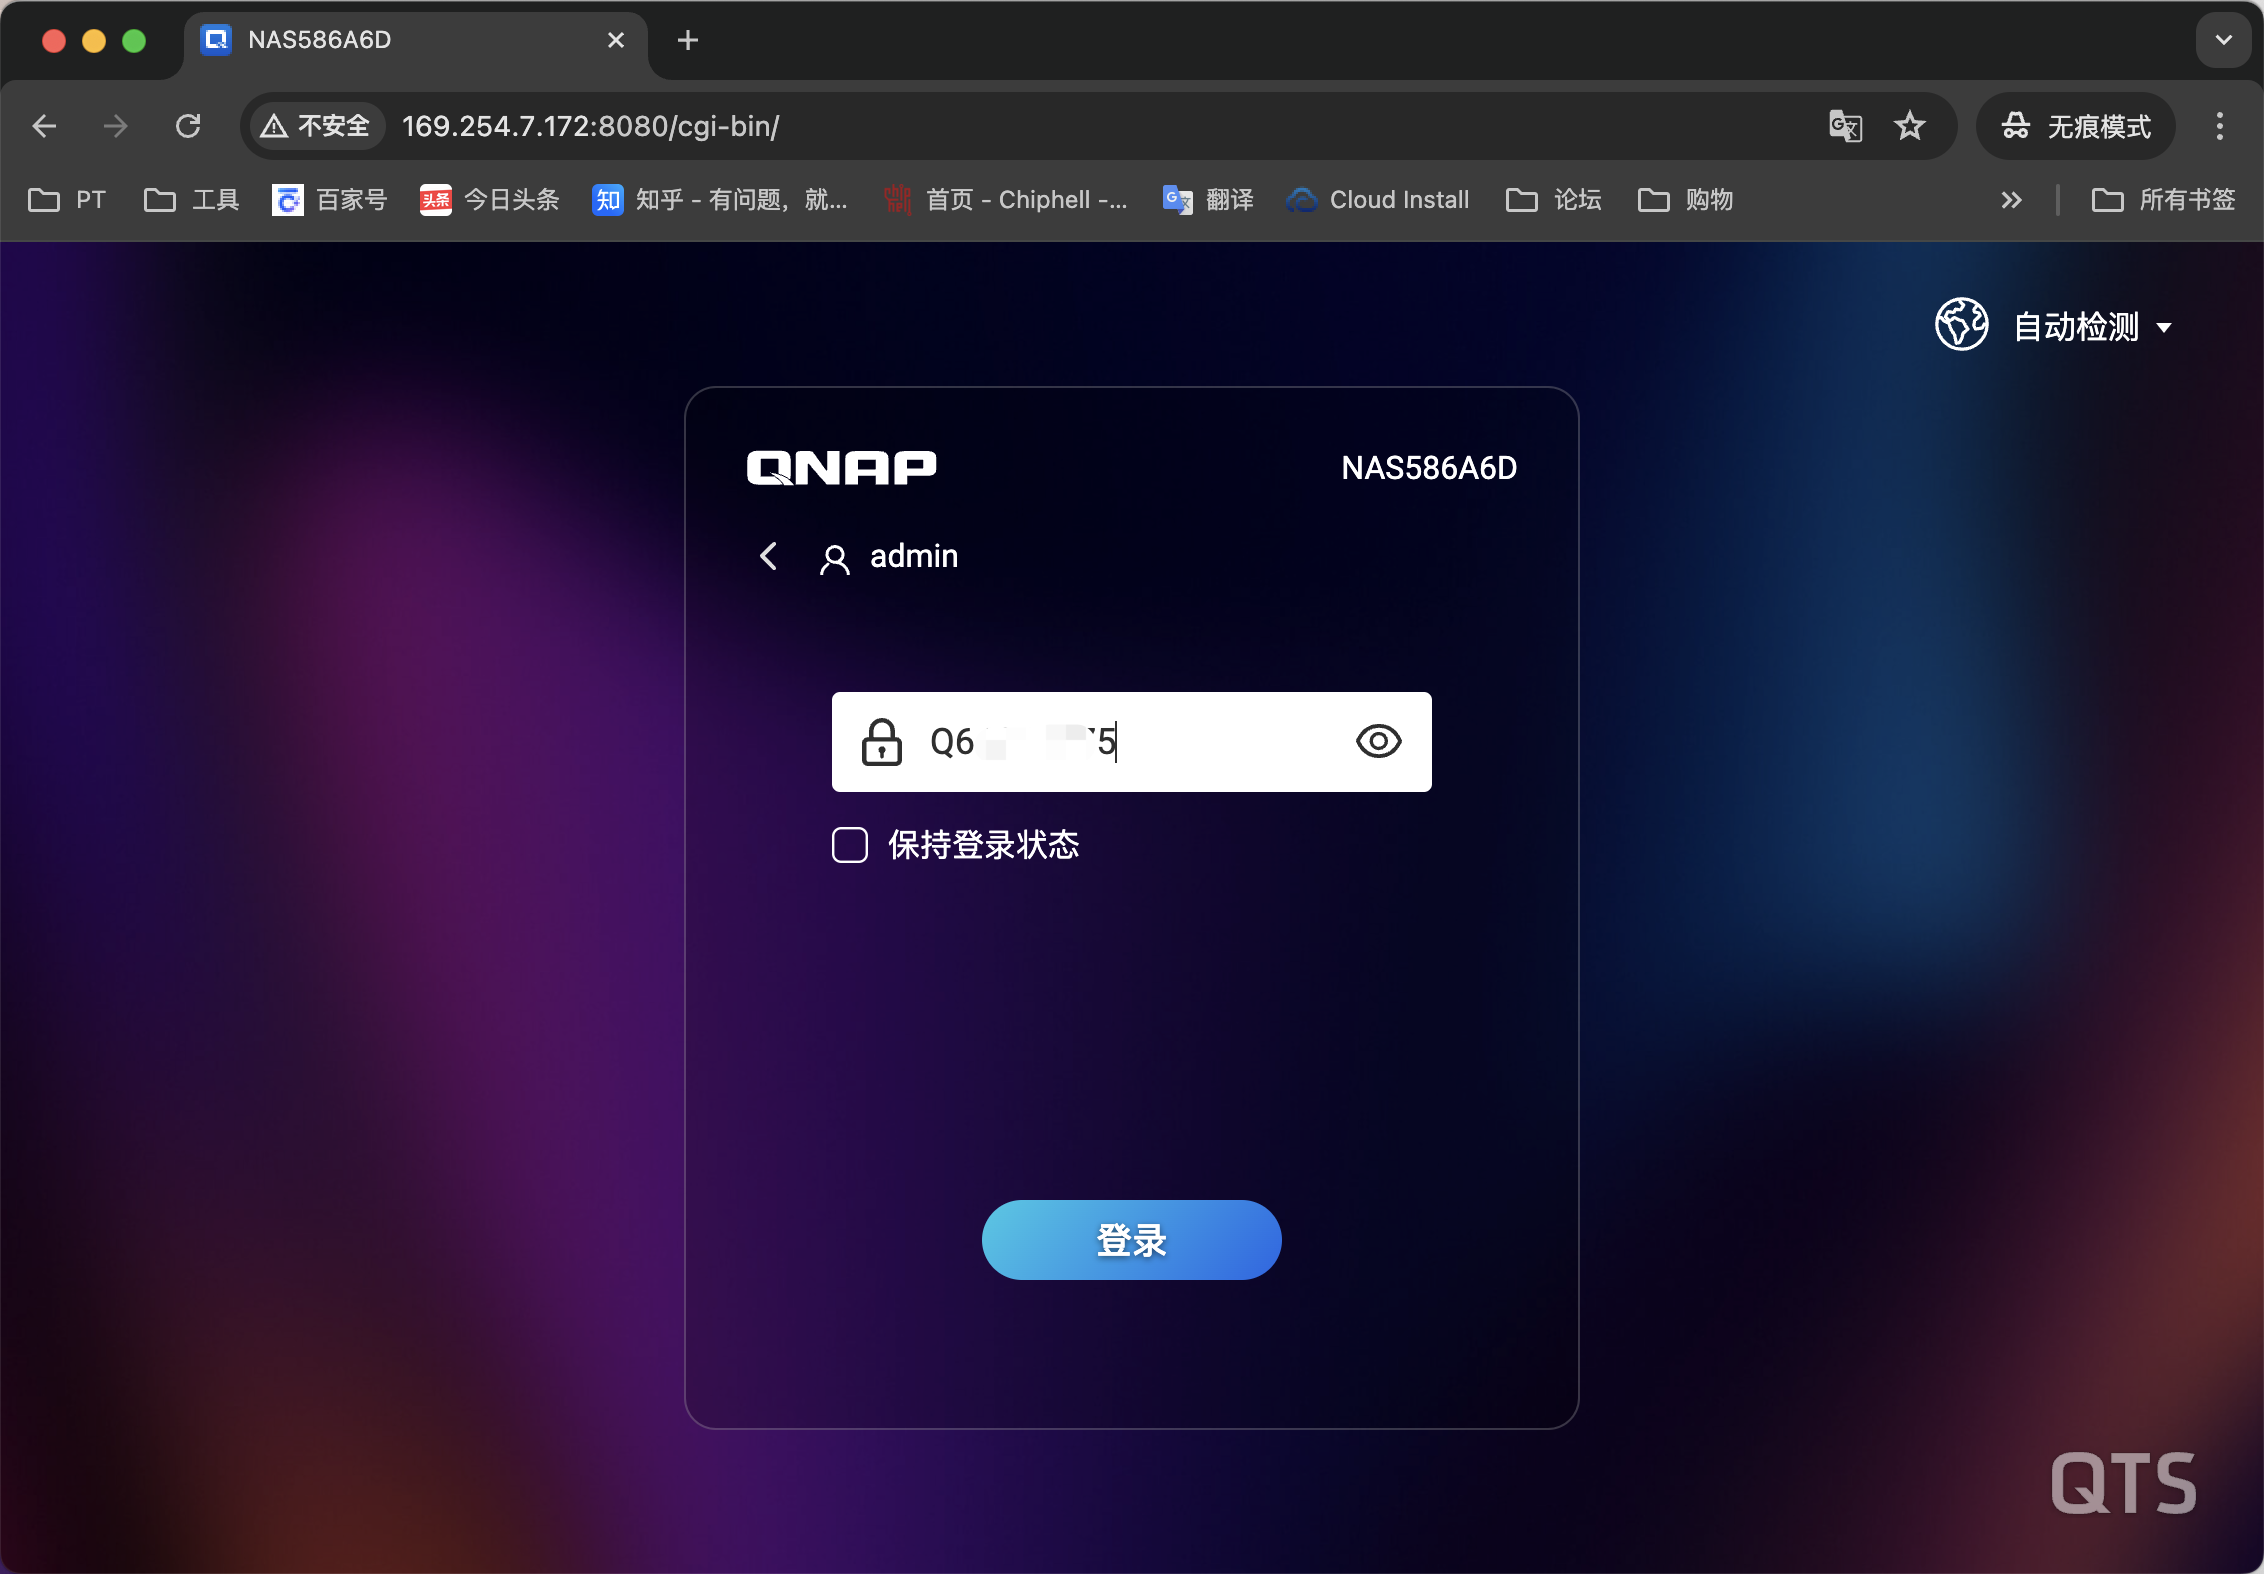Open the 今日头条 bookmark
2264x1574 pixels.
[x=490, y=200]
